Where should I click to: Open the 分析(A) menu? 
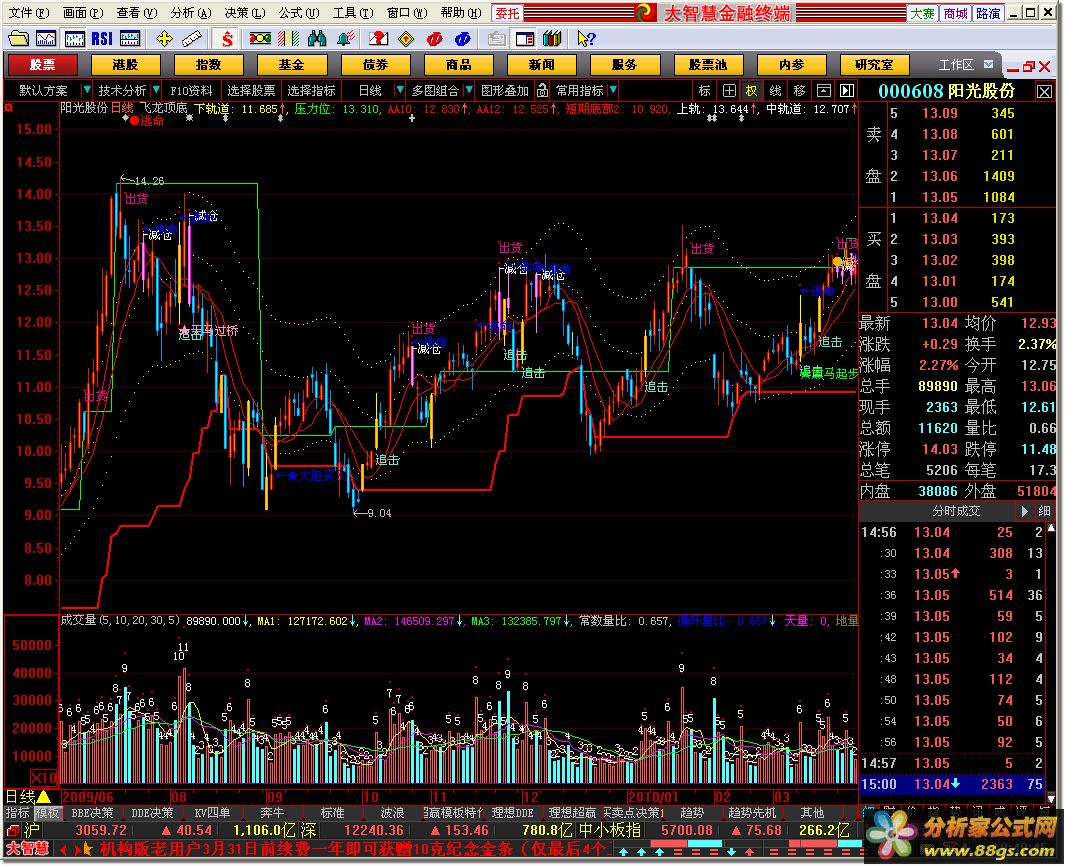click(191, 12)
